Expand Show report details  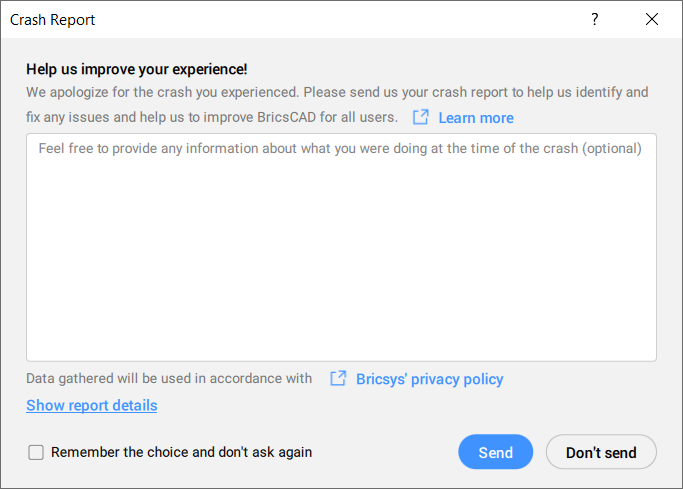coord(91,405)
